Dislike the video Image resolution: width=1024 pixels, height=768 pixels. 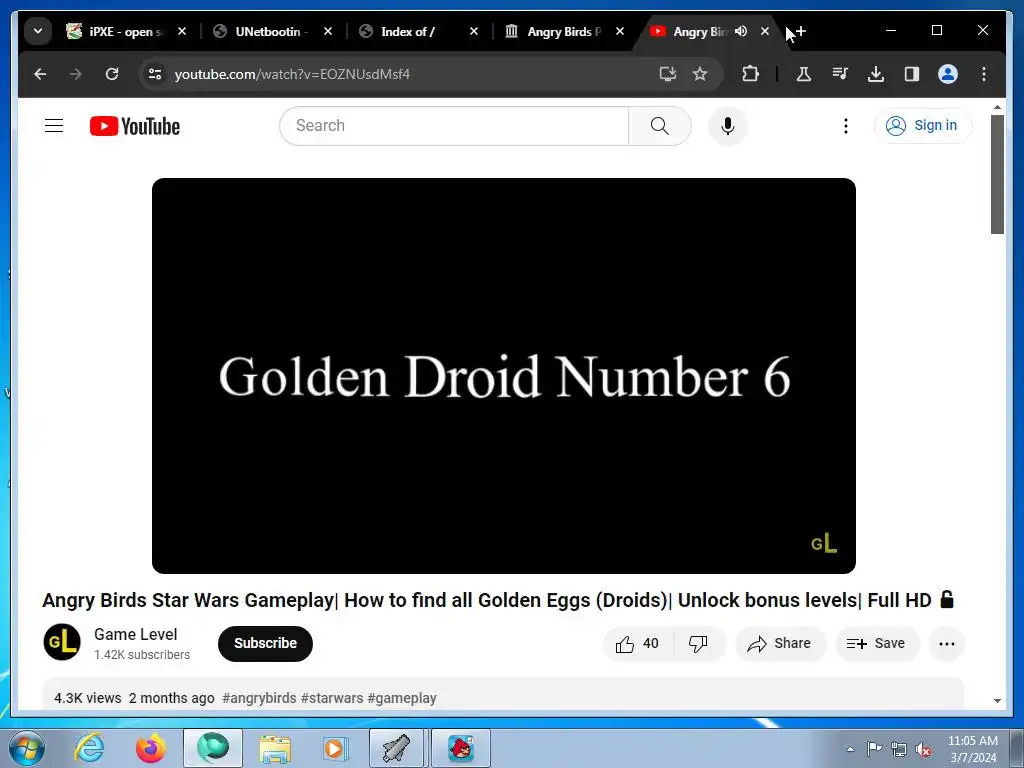698,644
